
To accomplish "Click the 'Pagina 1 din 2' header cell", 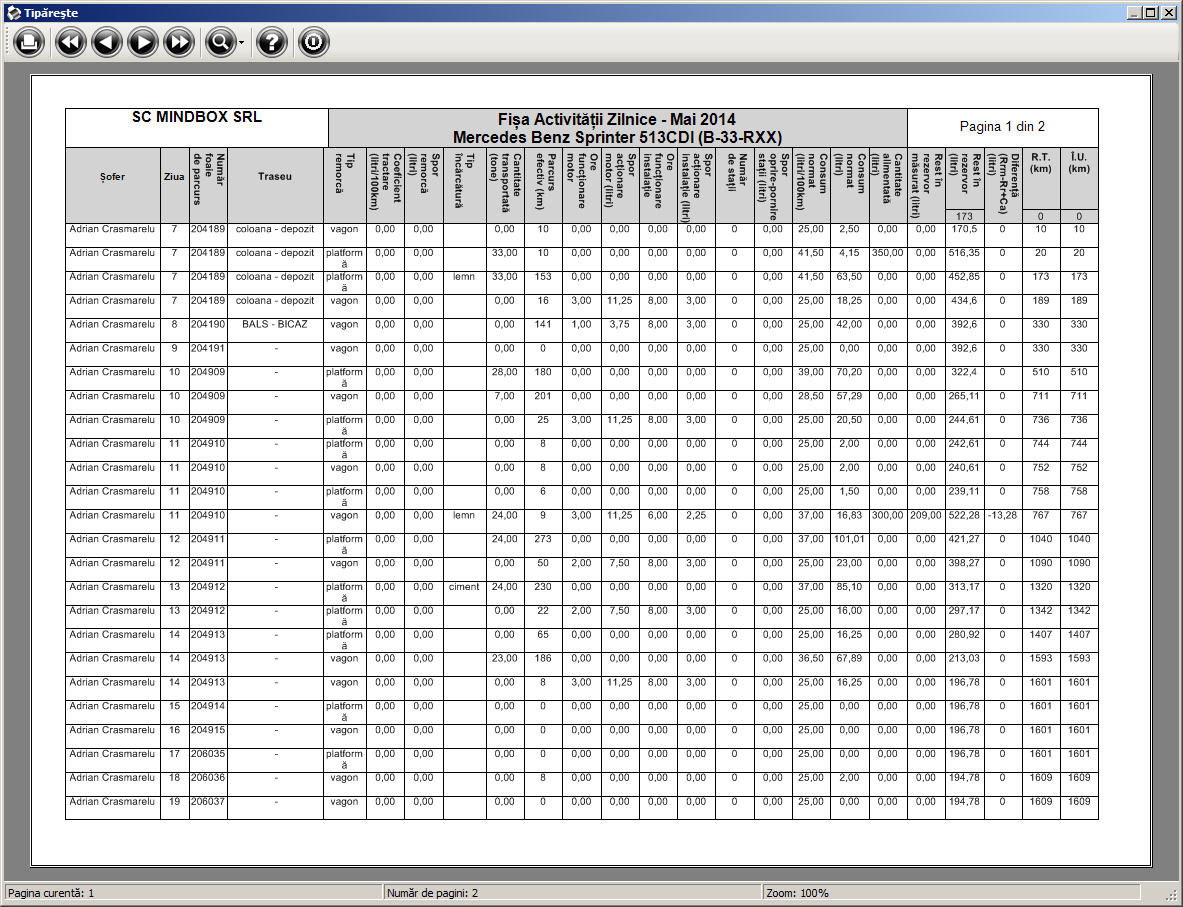I will 1002,127.
